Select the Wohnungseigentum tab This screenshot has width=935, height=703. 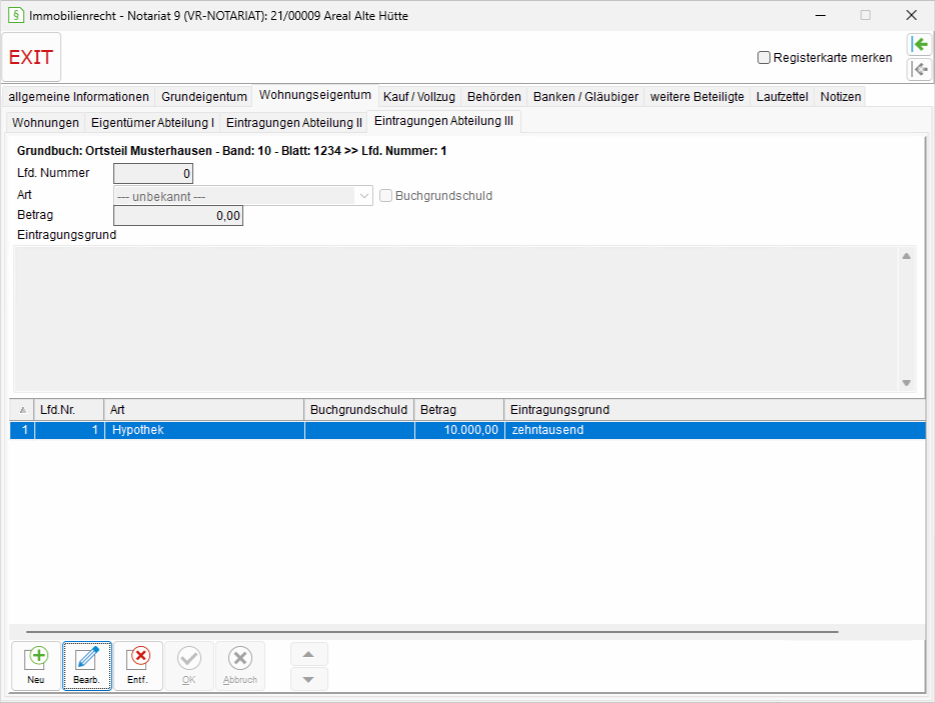point(315,95)
